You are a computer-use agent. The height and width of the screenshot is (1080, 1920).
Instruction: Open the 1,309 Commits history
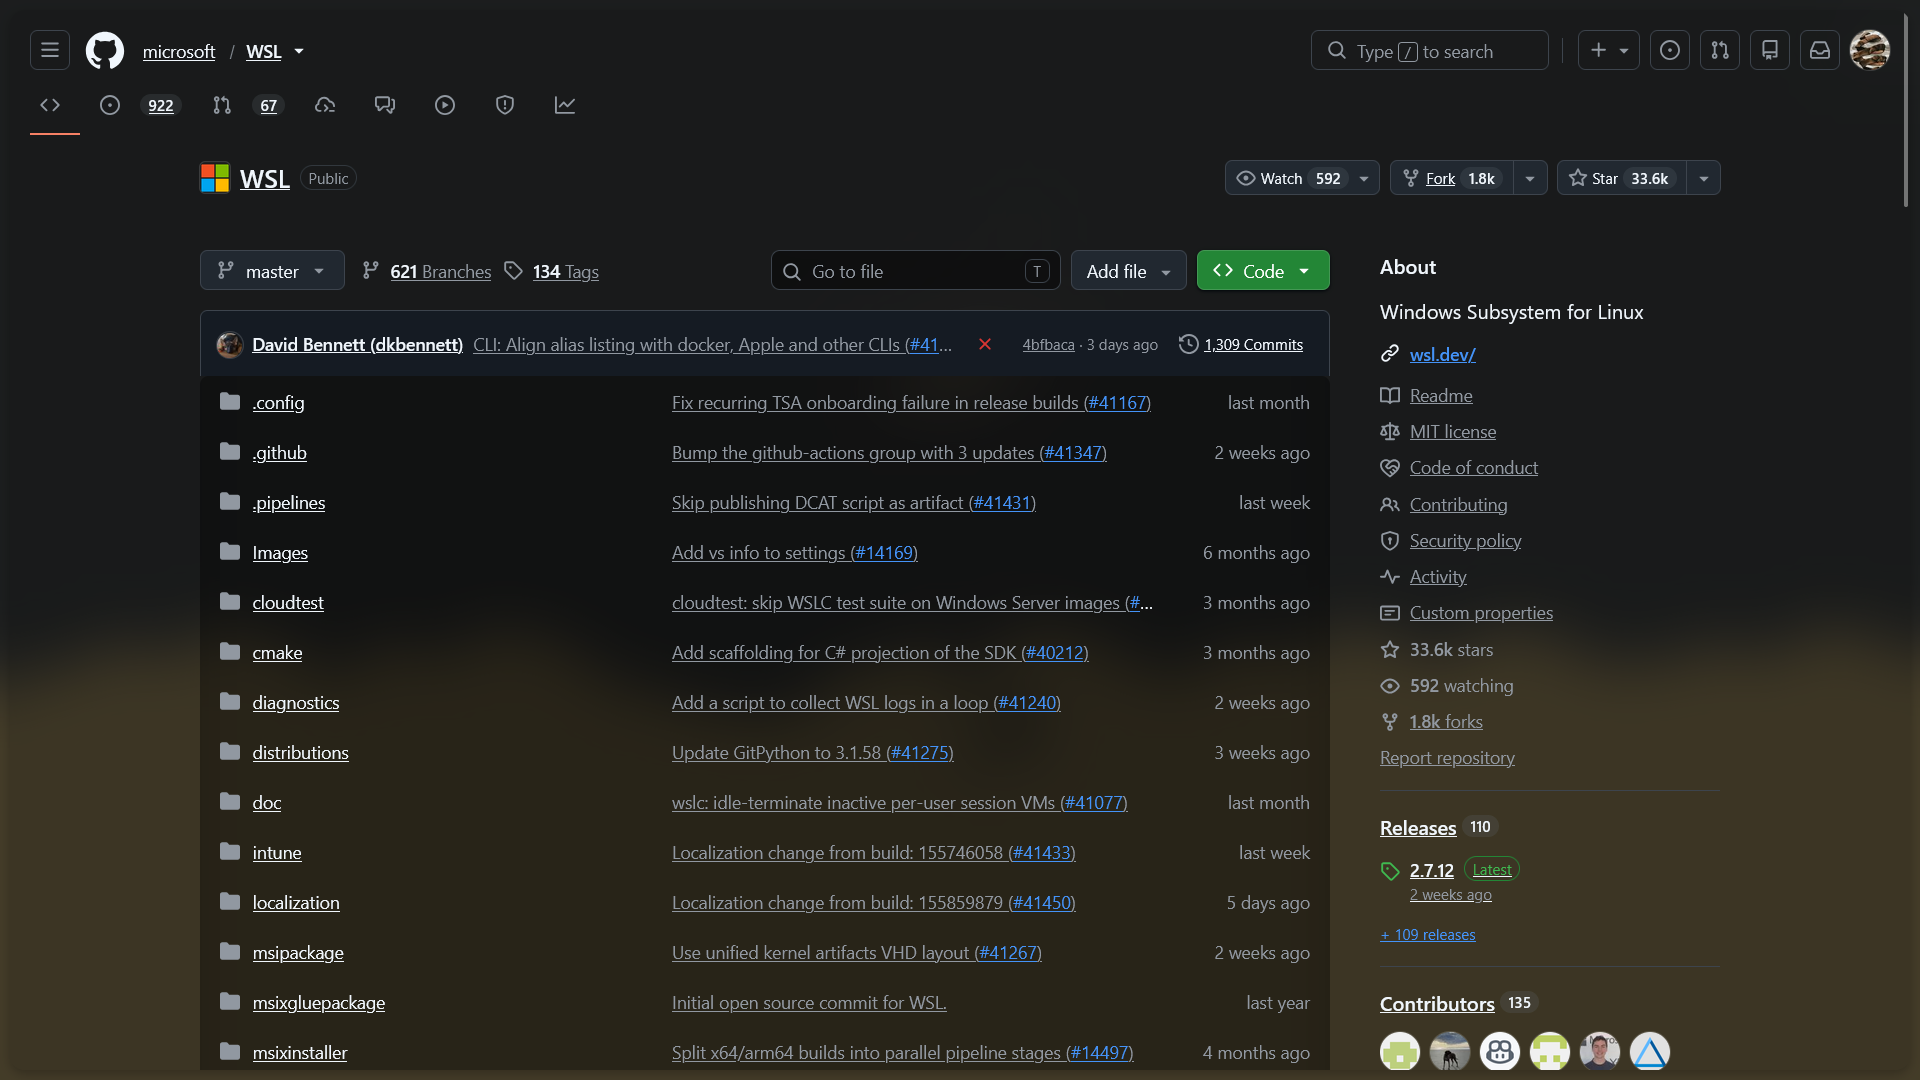point(1241,344)
